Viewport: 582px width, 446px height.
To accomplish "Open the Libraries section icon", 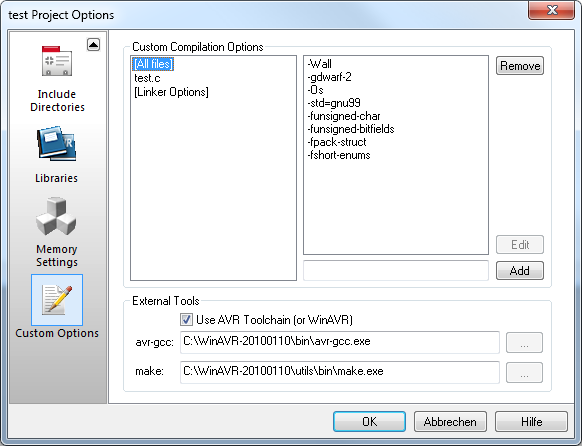I will 56,144.
